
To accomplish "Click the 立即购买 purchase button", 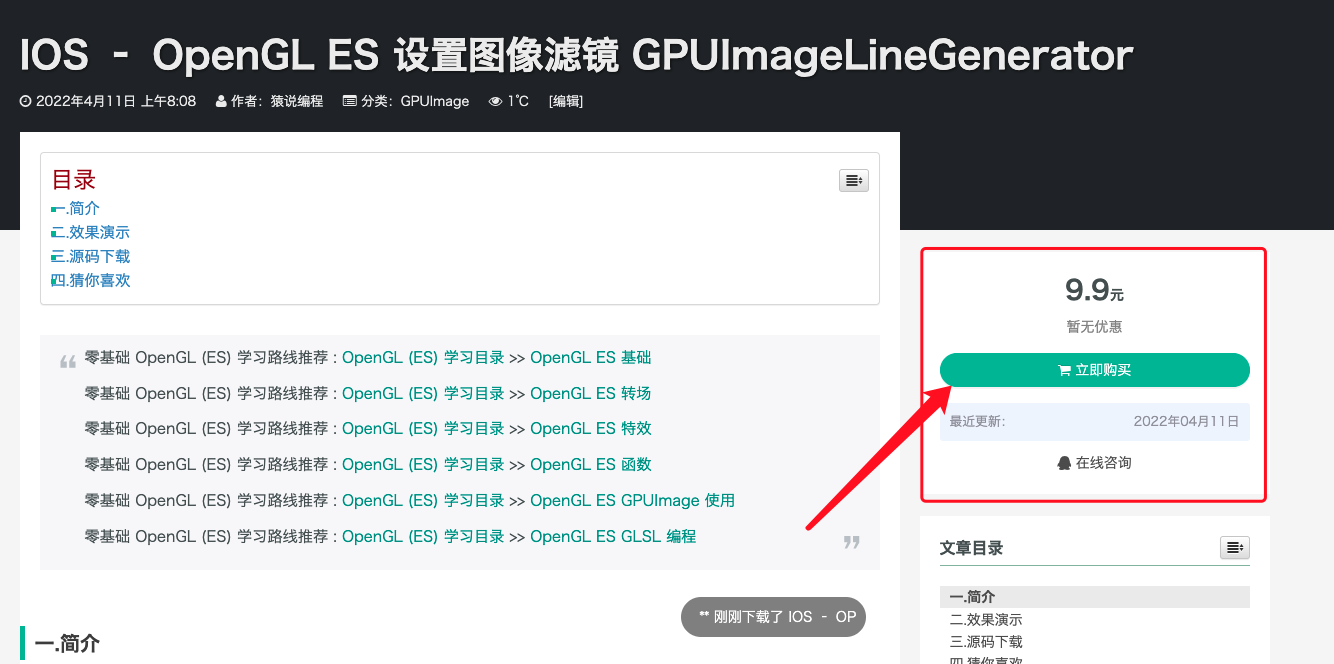I will coord(1094,369).
